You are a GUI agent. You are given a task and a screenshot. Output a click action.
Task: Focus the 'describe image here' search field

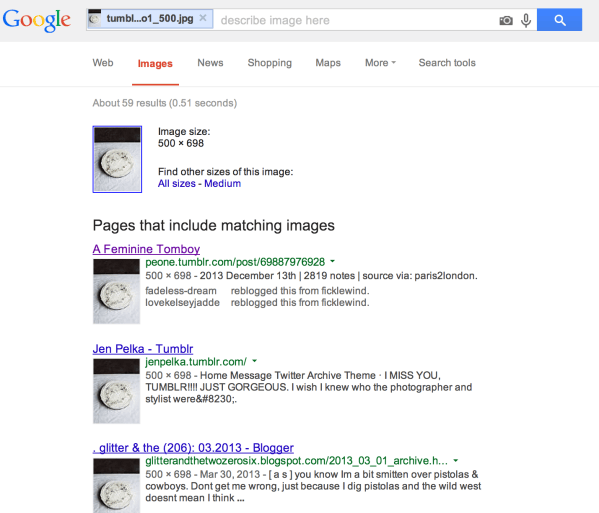(355, 20)
